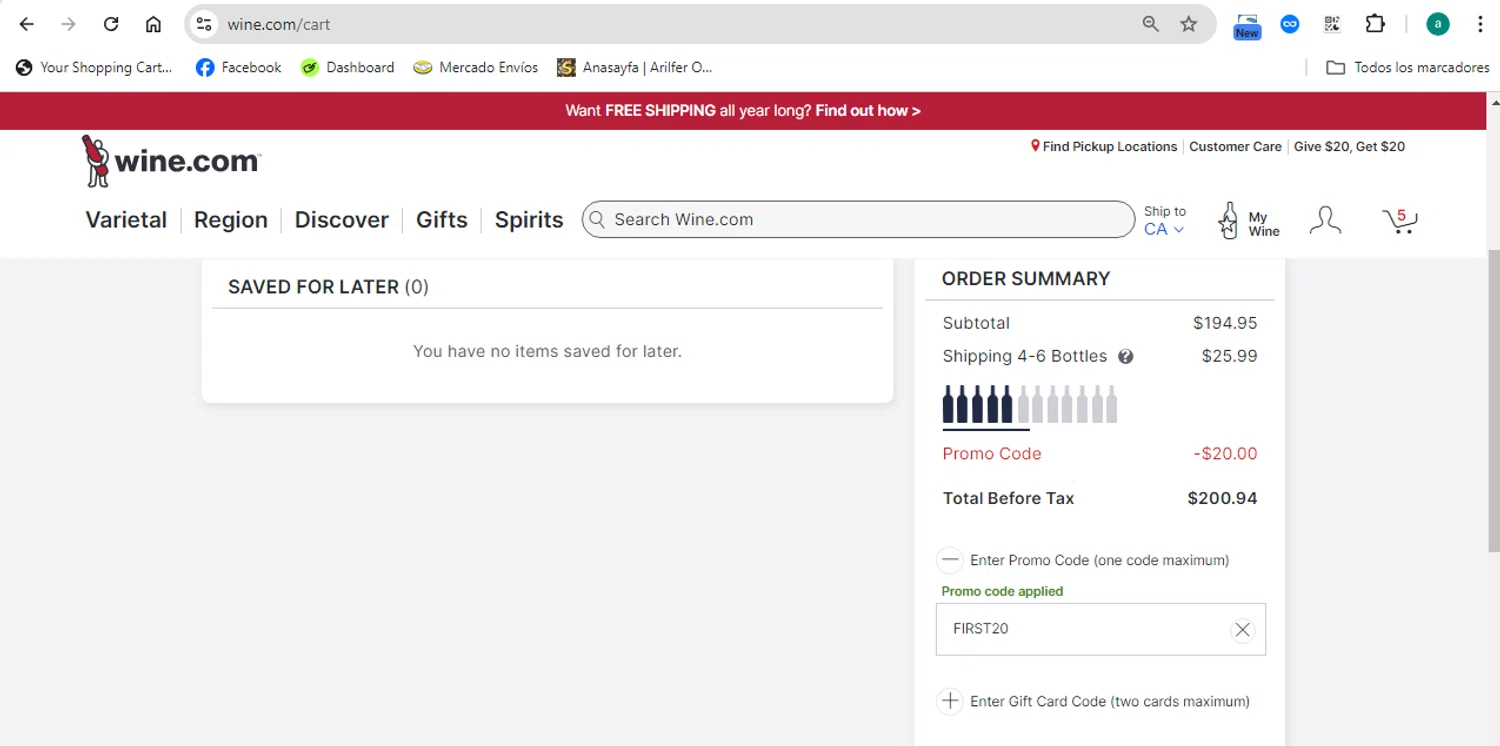
Task: Open Todos los marcadores folder
Action: tap(1407, 67)
